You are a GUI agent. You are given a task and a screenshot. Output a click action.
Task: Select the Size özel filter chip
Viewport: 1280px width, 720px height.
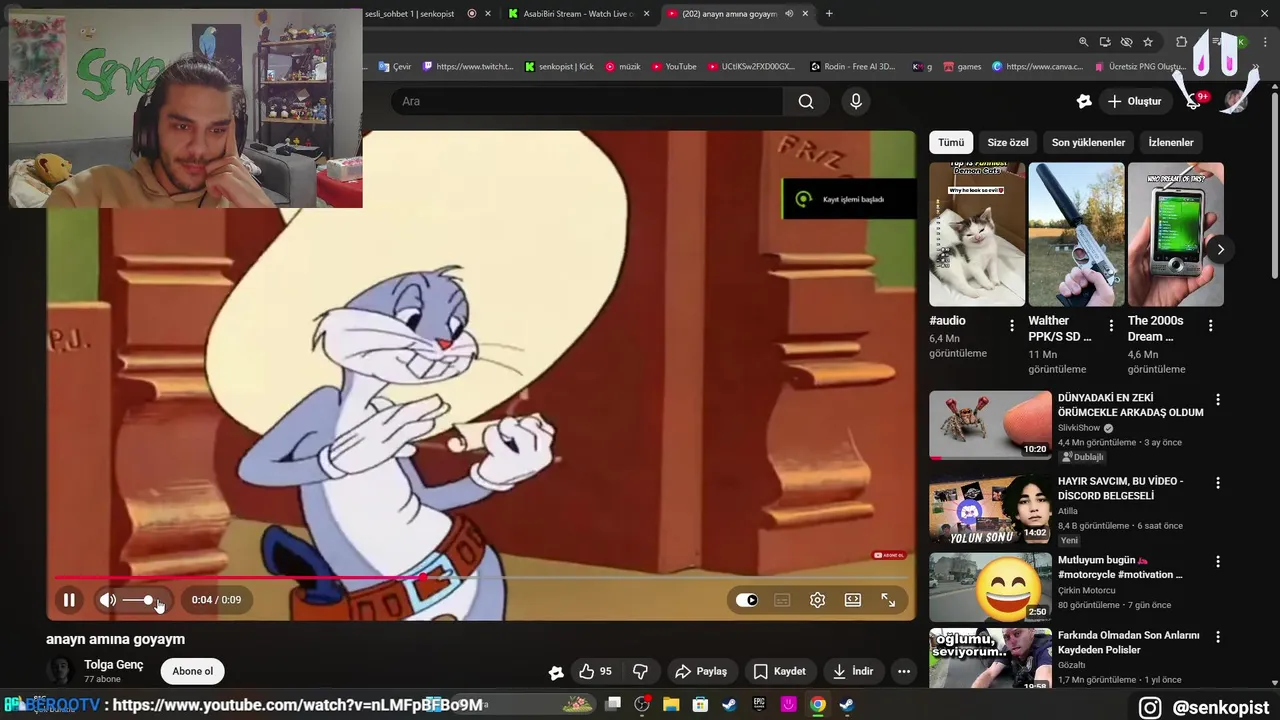coord(1008,142)
